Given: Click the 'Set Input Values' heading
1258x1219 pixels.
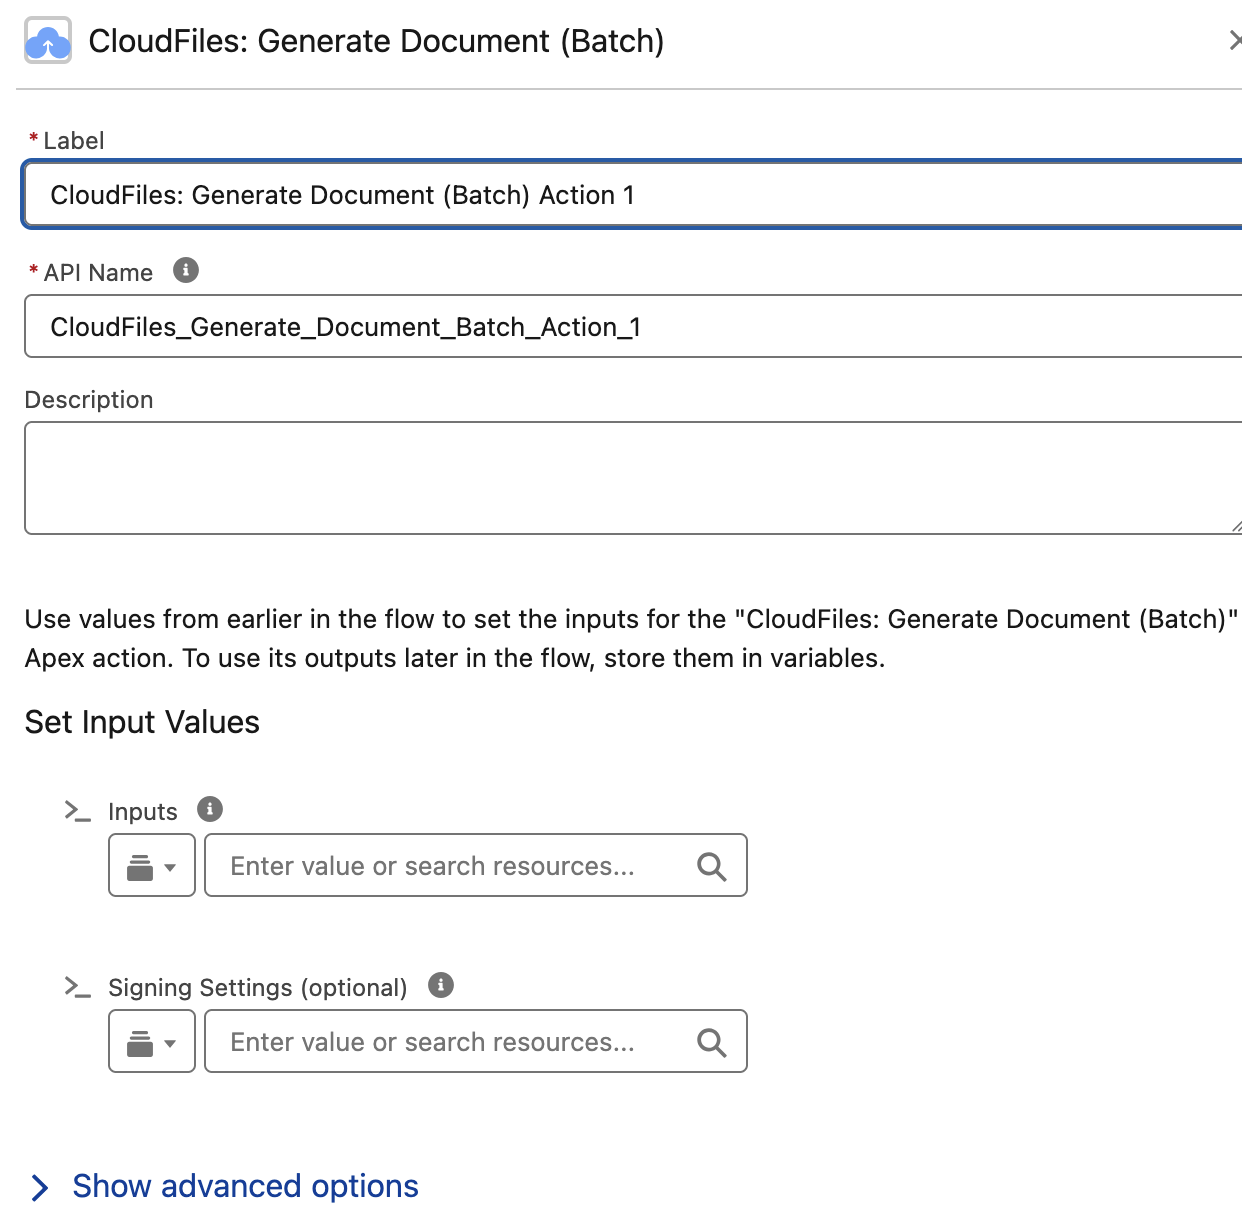Looking at the screenshot, I should (x=142, y=722).
